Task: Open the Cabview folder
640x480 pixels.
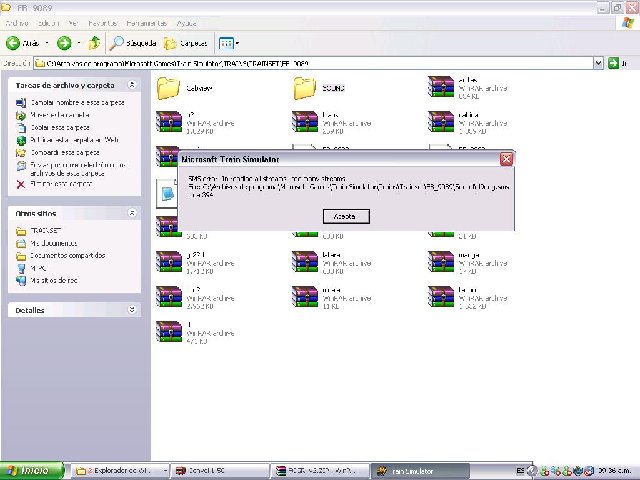Action: [x=168, y=88]
